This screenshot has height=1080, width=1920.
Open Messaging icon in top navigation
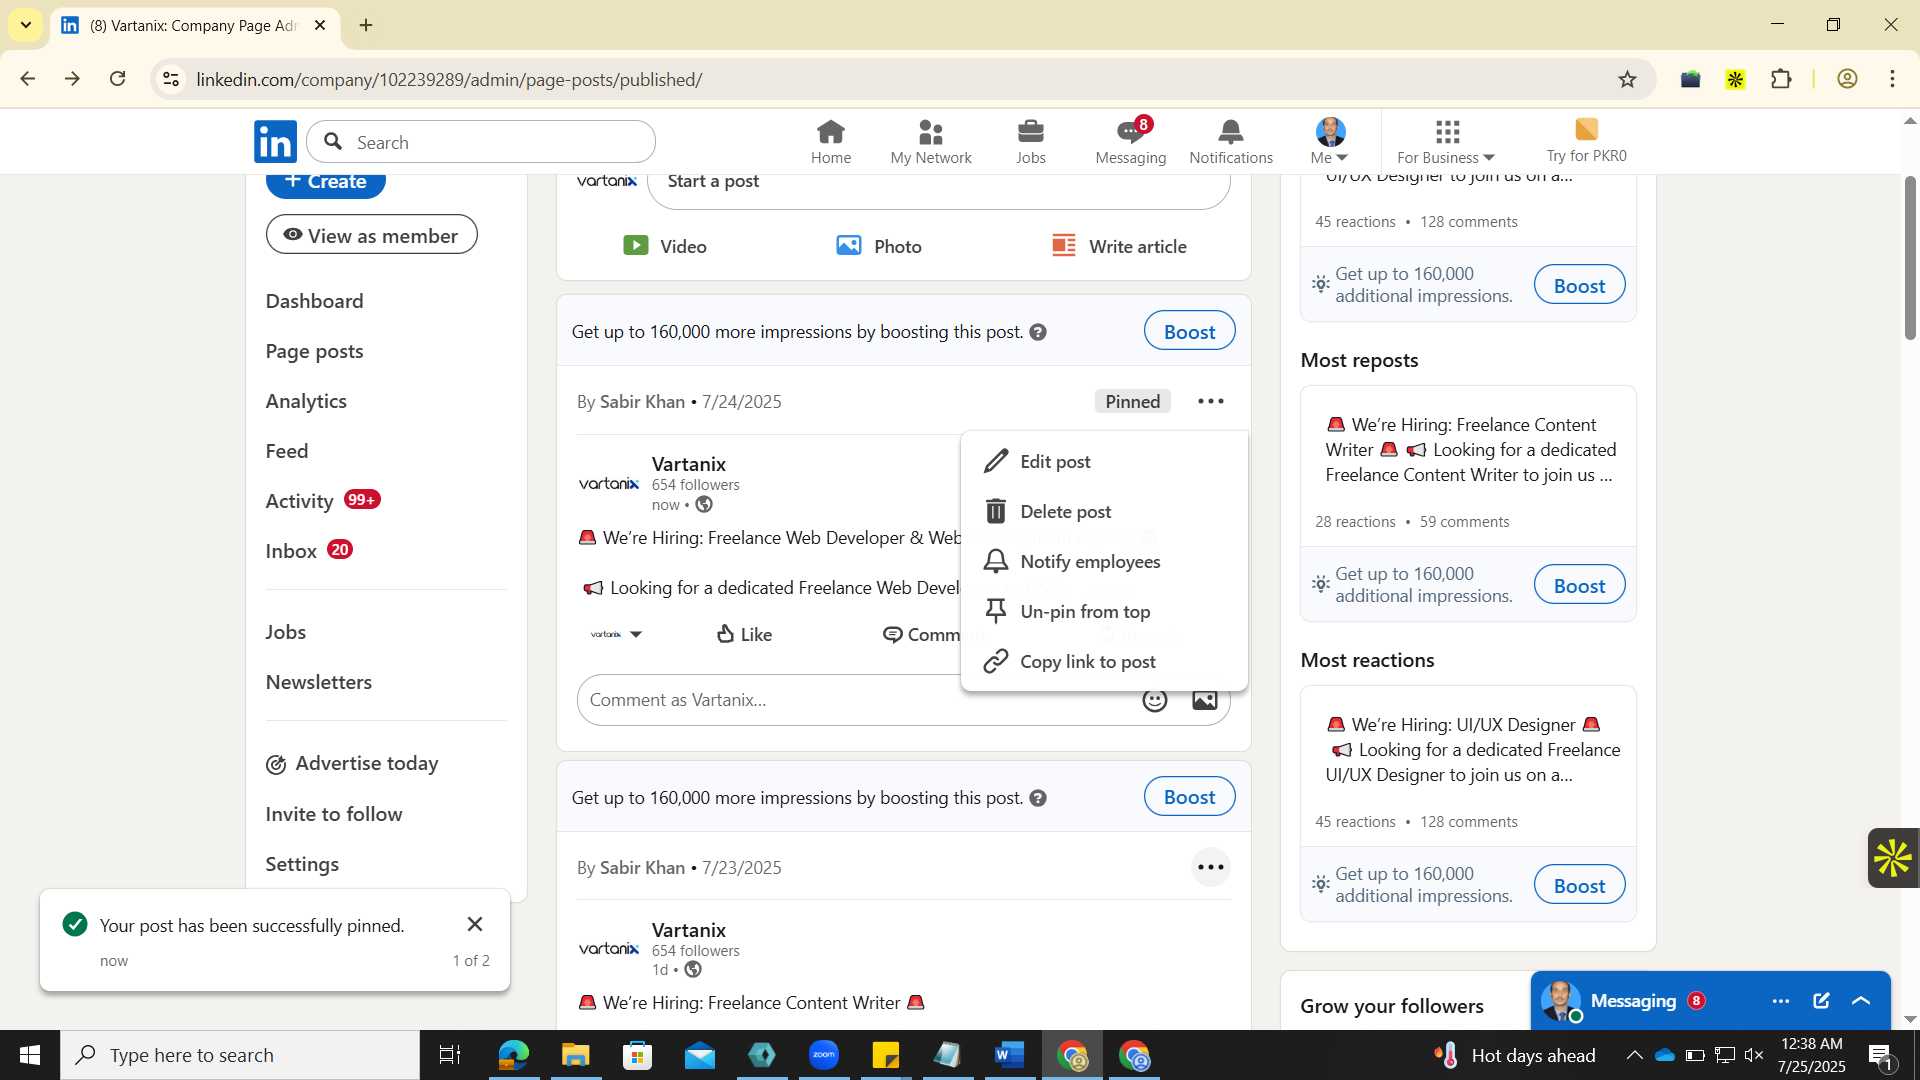pyautogui.click(x=1131, y=142)
